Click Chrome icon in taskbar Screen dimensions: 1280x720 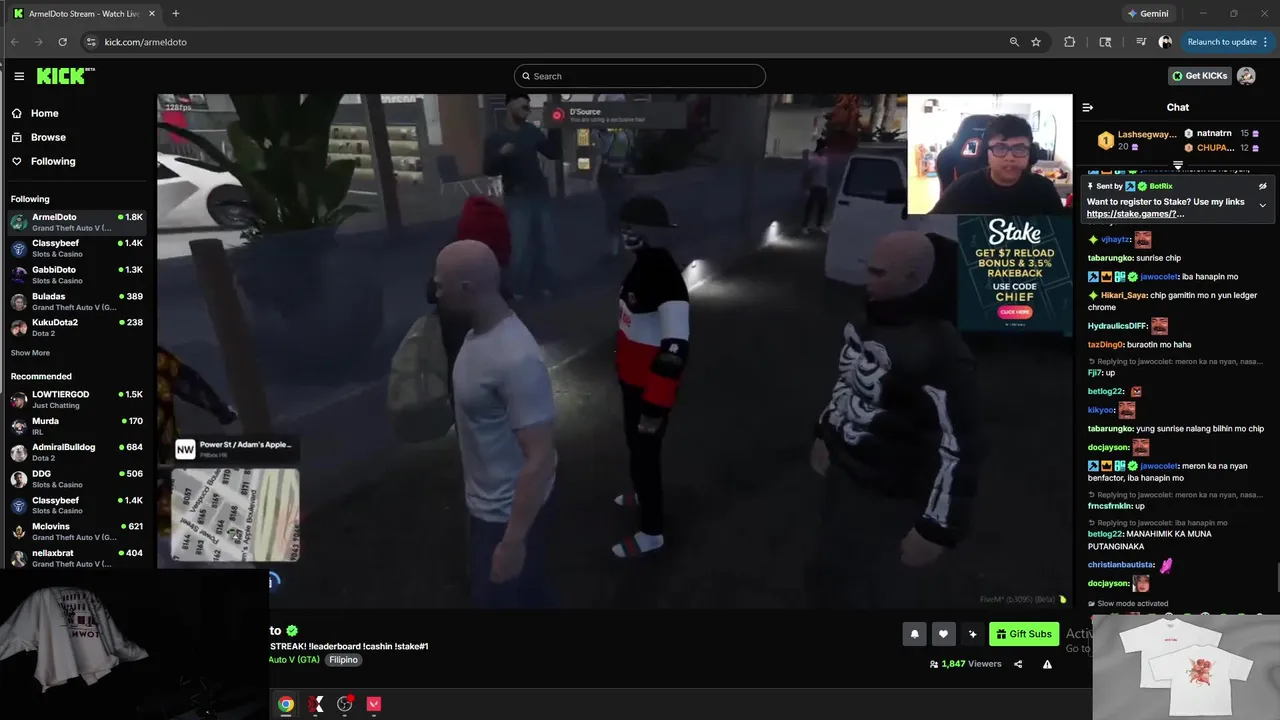click(286, 704)
